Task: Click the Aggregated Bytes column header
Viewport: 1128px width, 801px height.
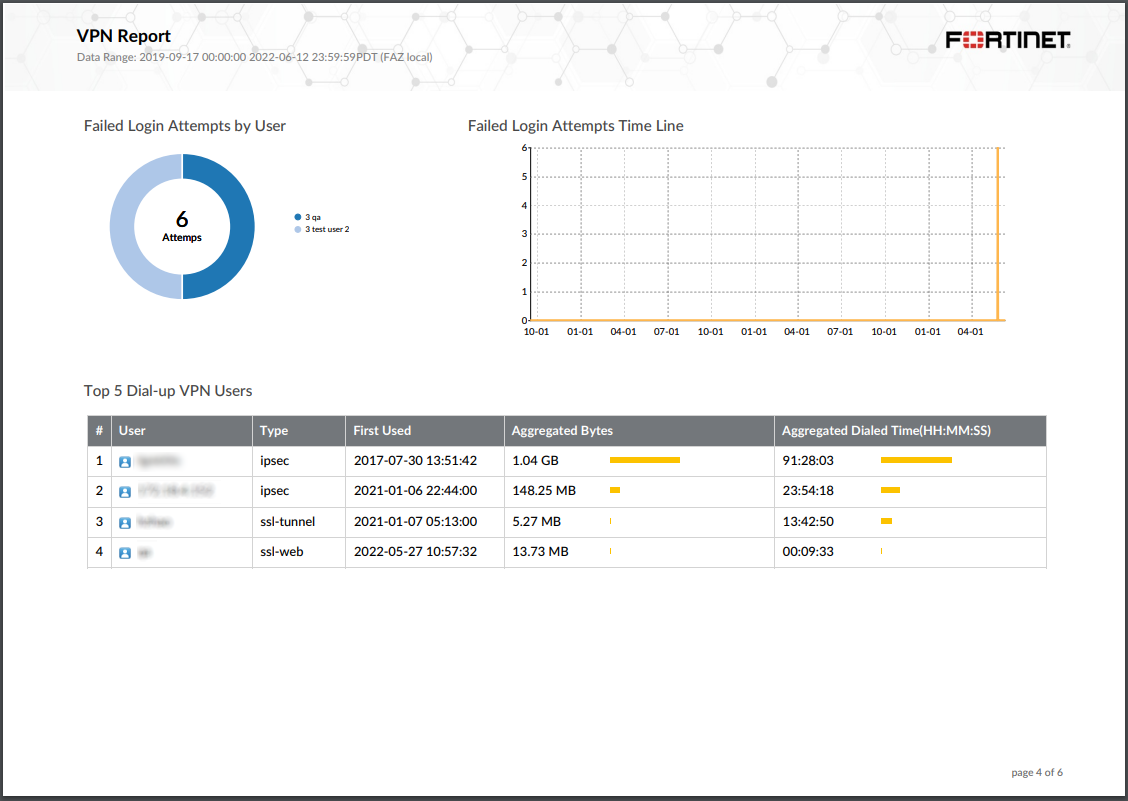Action: (x=640, y=430)
